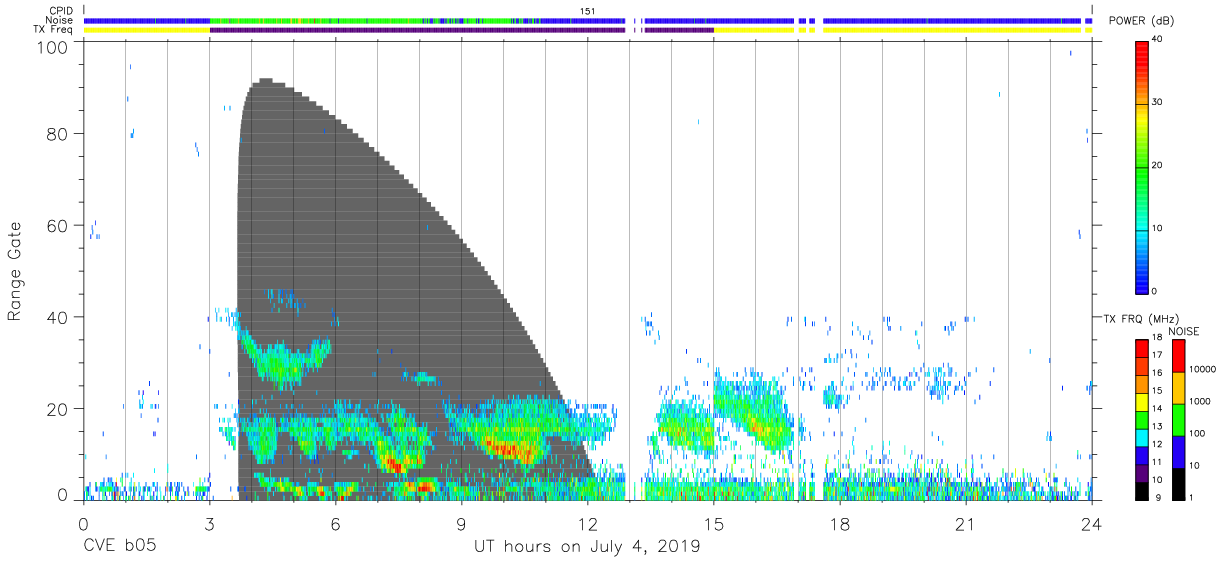The image size is (1228, 567).
Task: Click the 17 label on TX FRQ scale
Action: pyautogui.click(x=1156, y=355)
